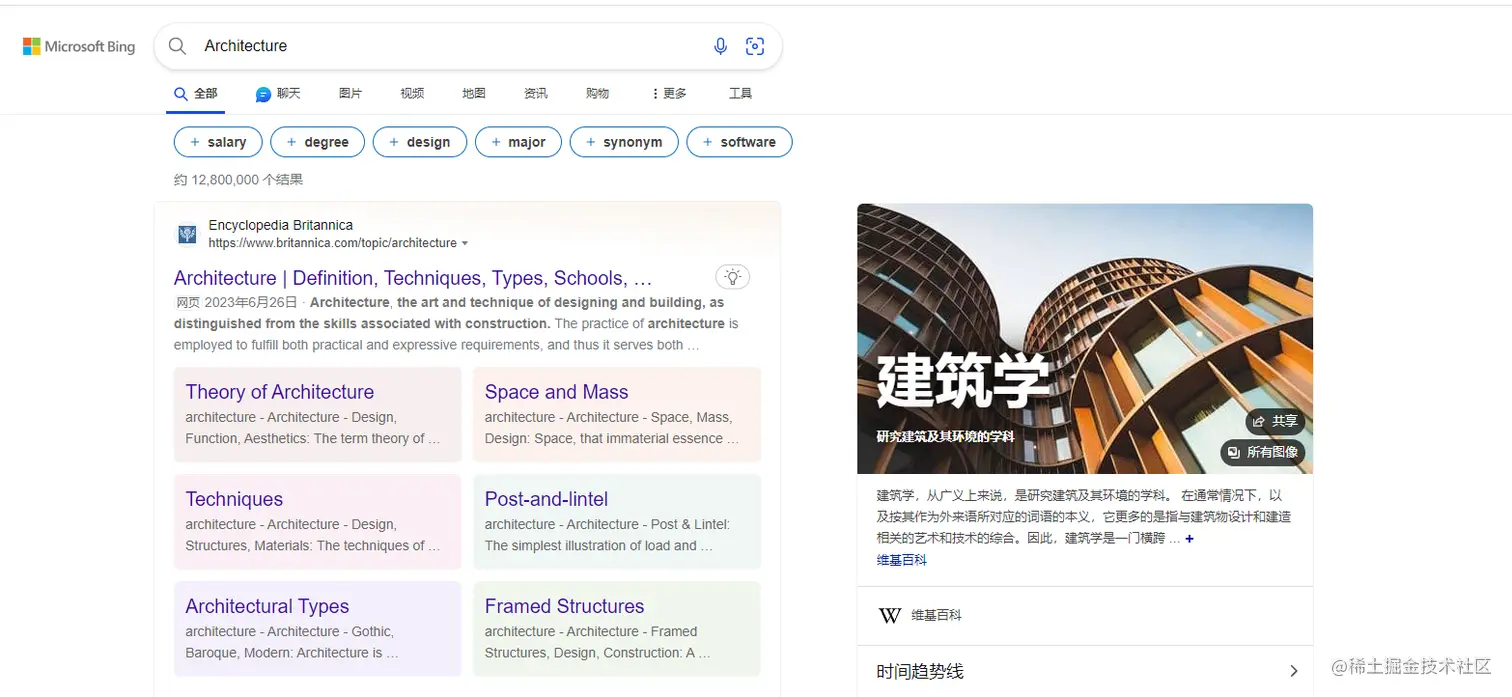Expand description with the plus icon

pyautogui.click(x=1189, y=539)
